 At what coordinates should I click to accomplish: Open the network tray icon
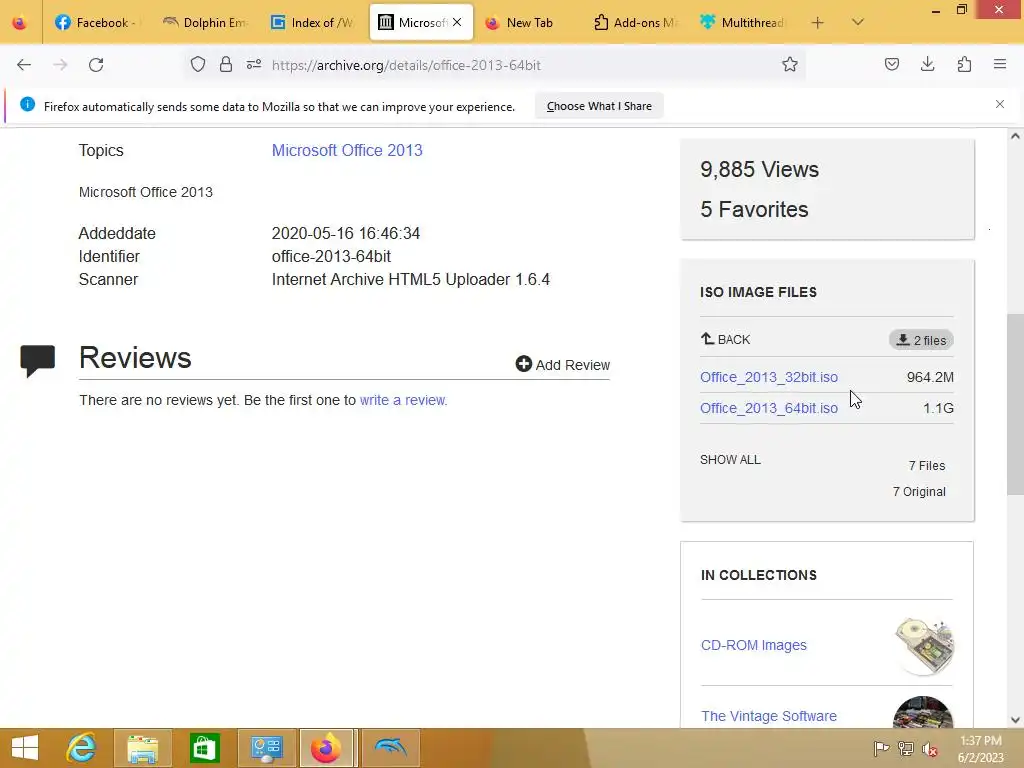(906, 748)
